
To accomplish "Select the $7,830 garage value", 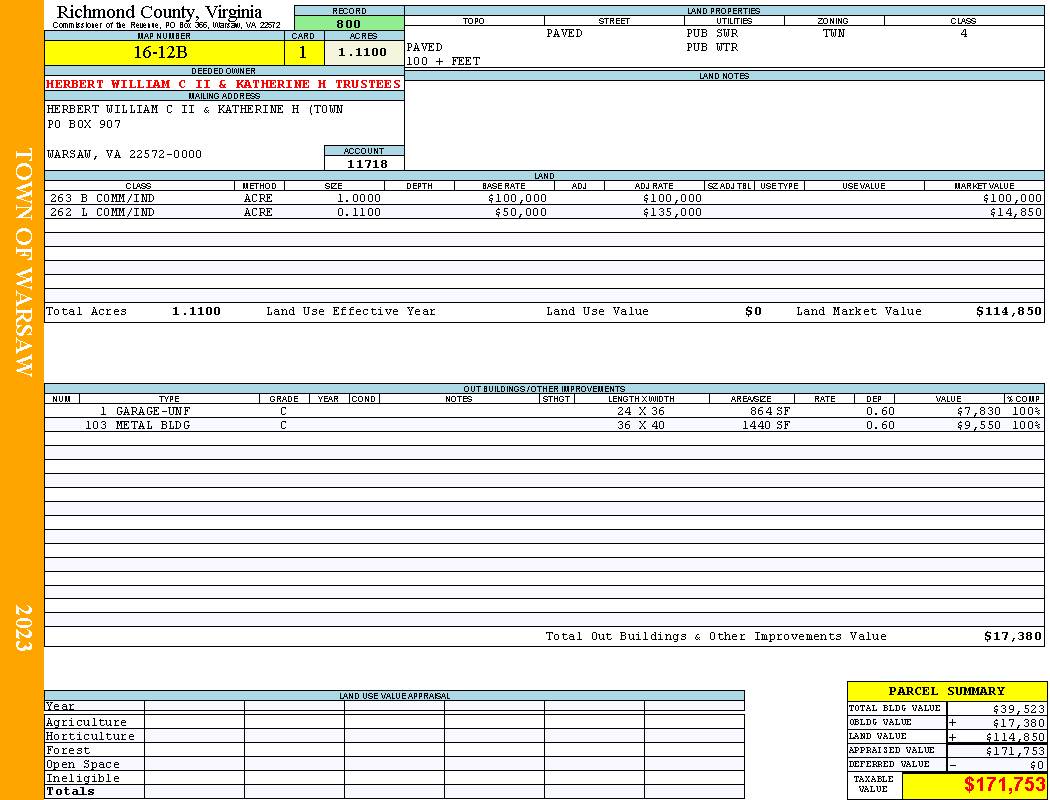I will pos(978,411).
